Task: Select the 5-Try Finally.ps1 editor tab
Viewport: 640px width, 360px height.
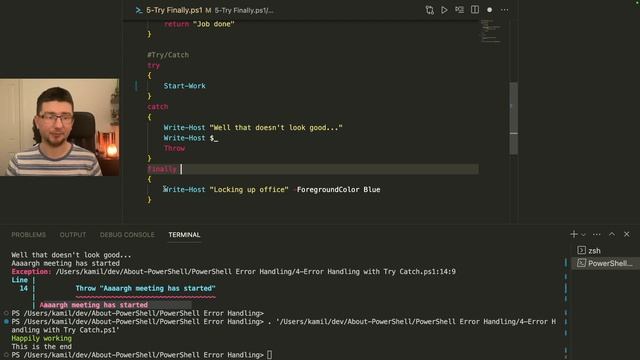Action: pyautogui.click(x=174, y=10)
